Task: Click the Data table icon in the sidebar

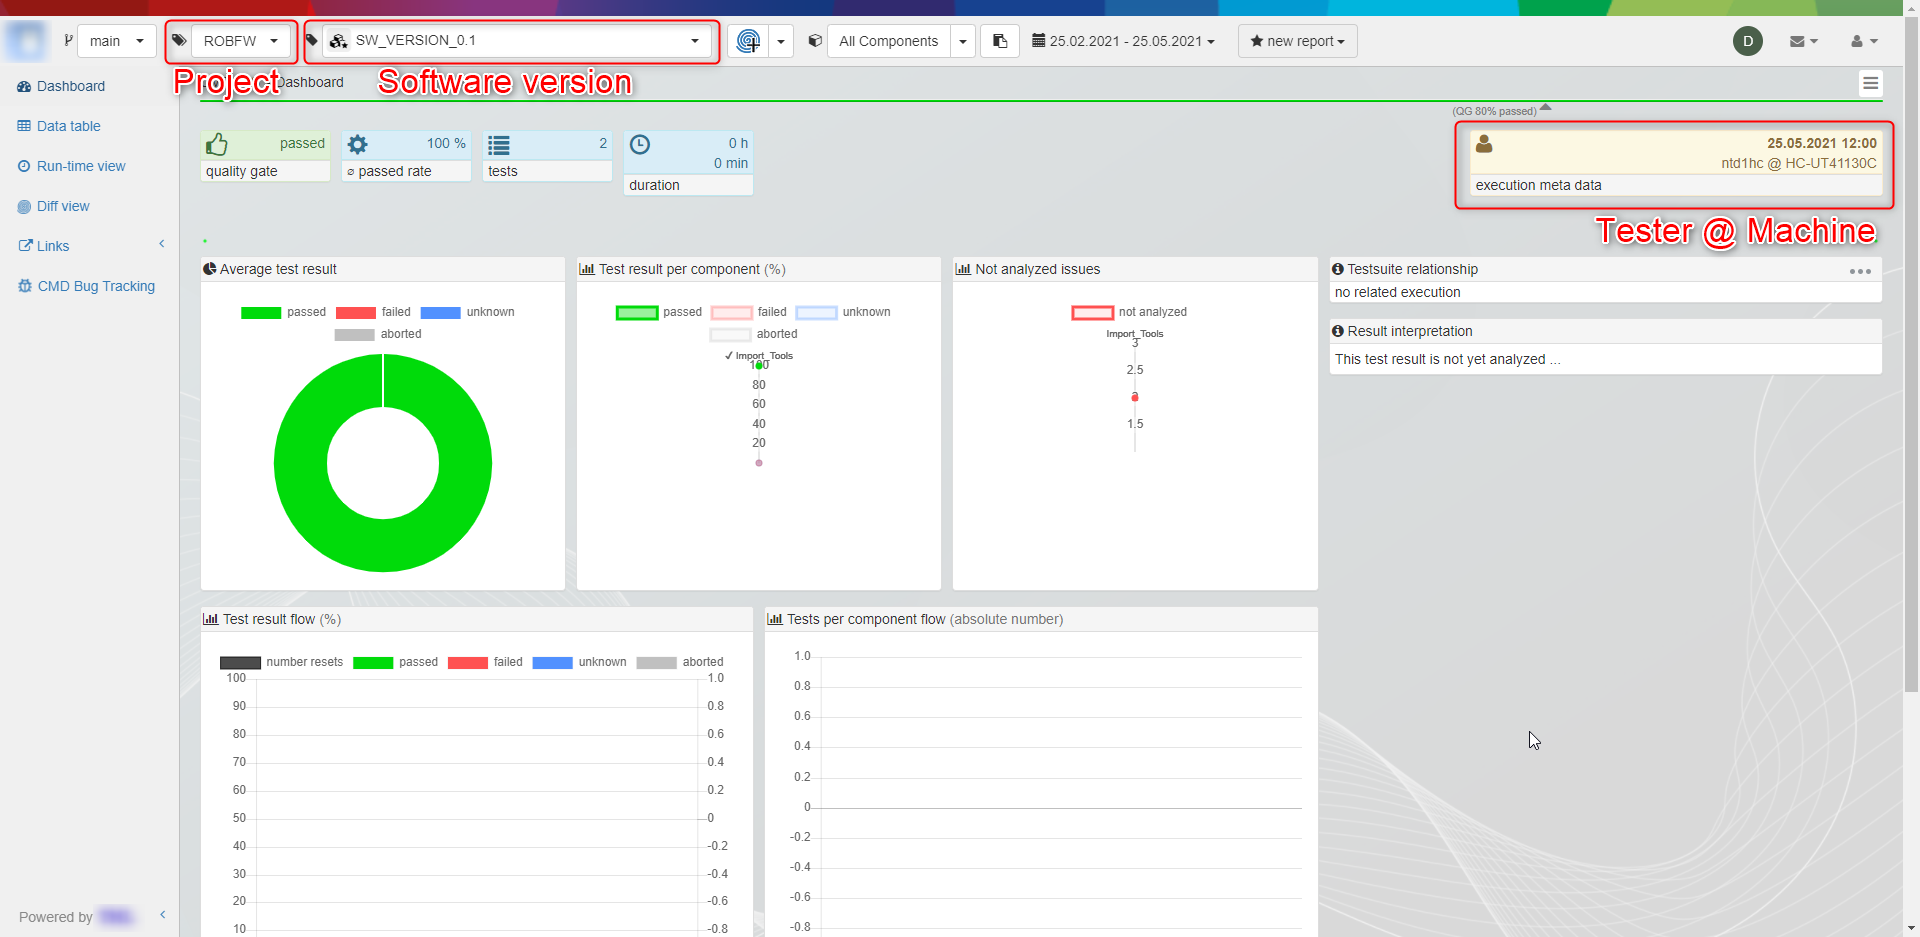Action: pos(23,126)
